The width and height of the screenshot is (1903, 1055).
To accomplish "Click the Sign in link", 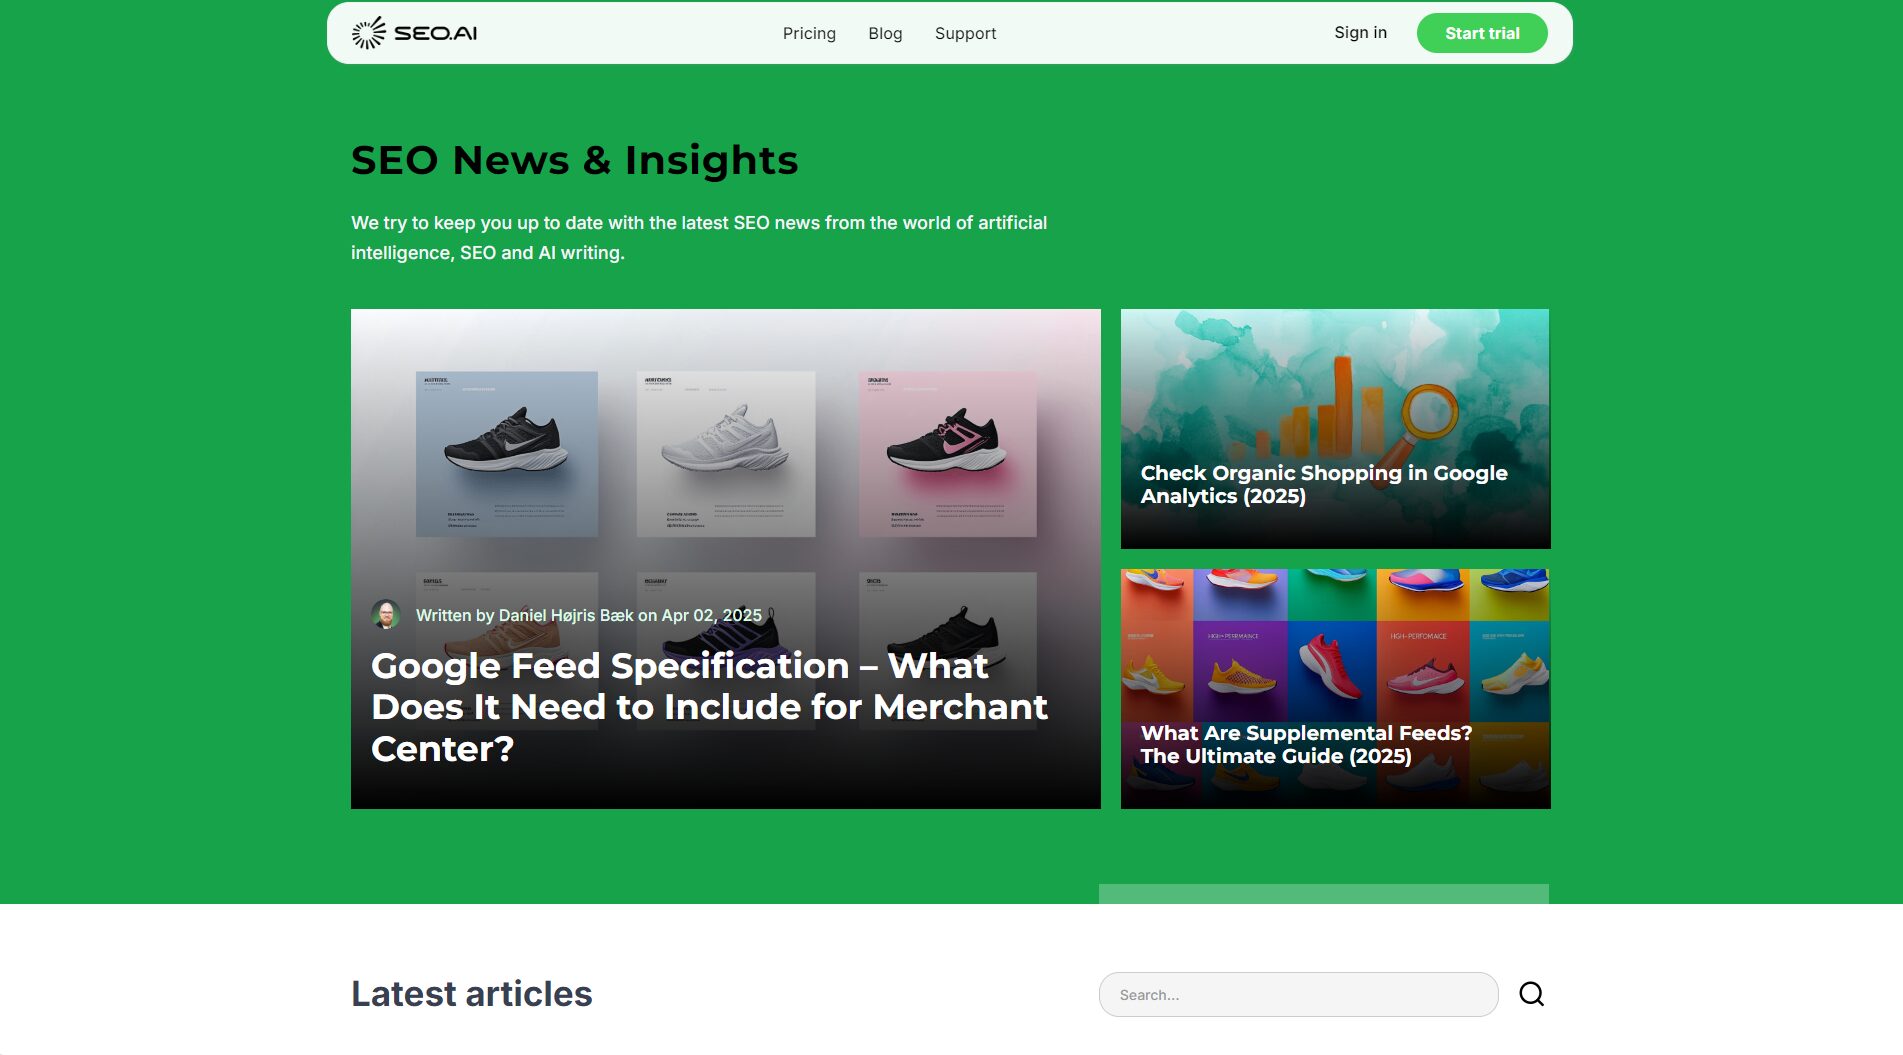I will [x=1360, y=33].
